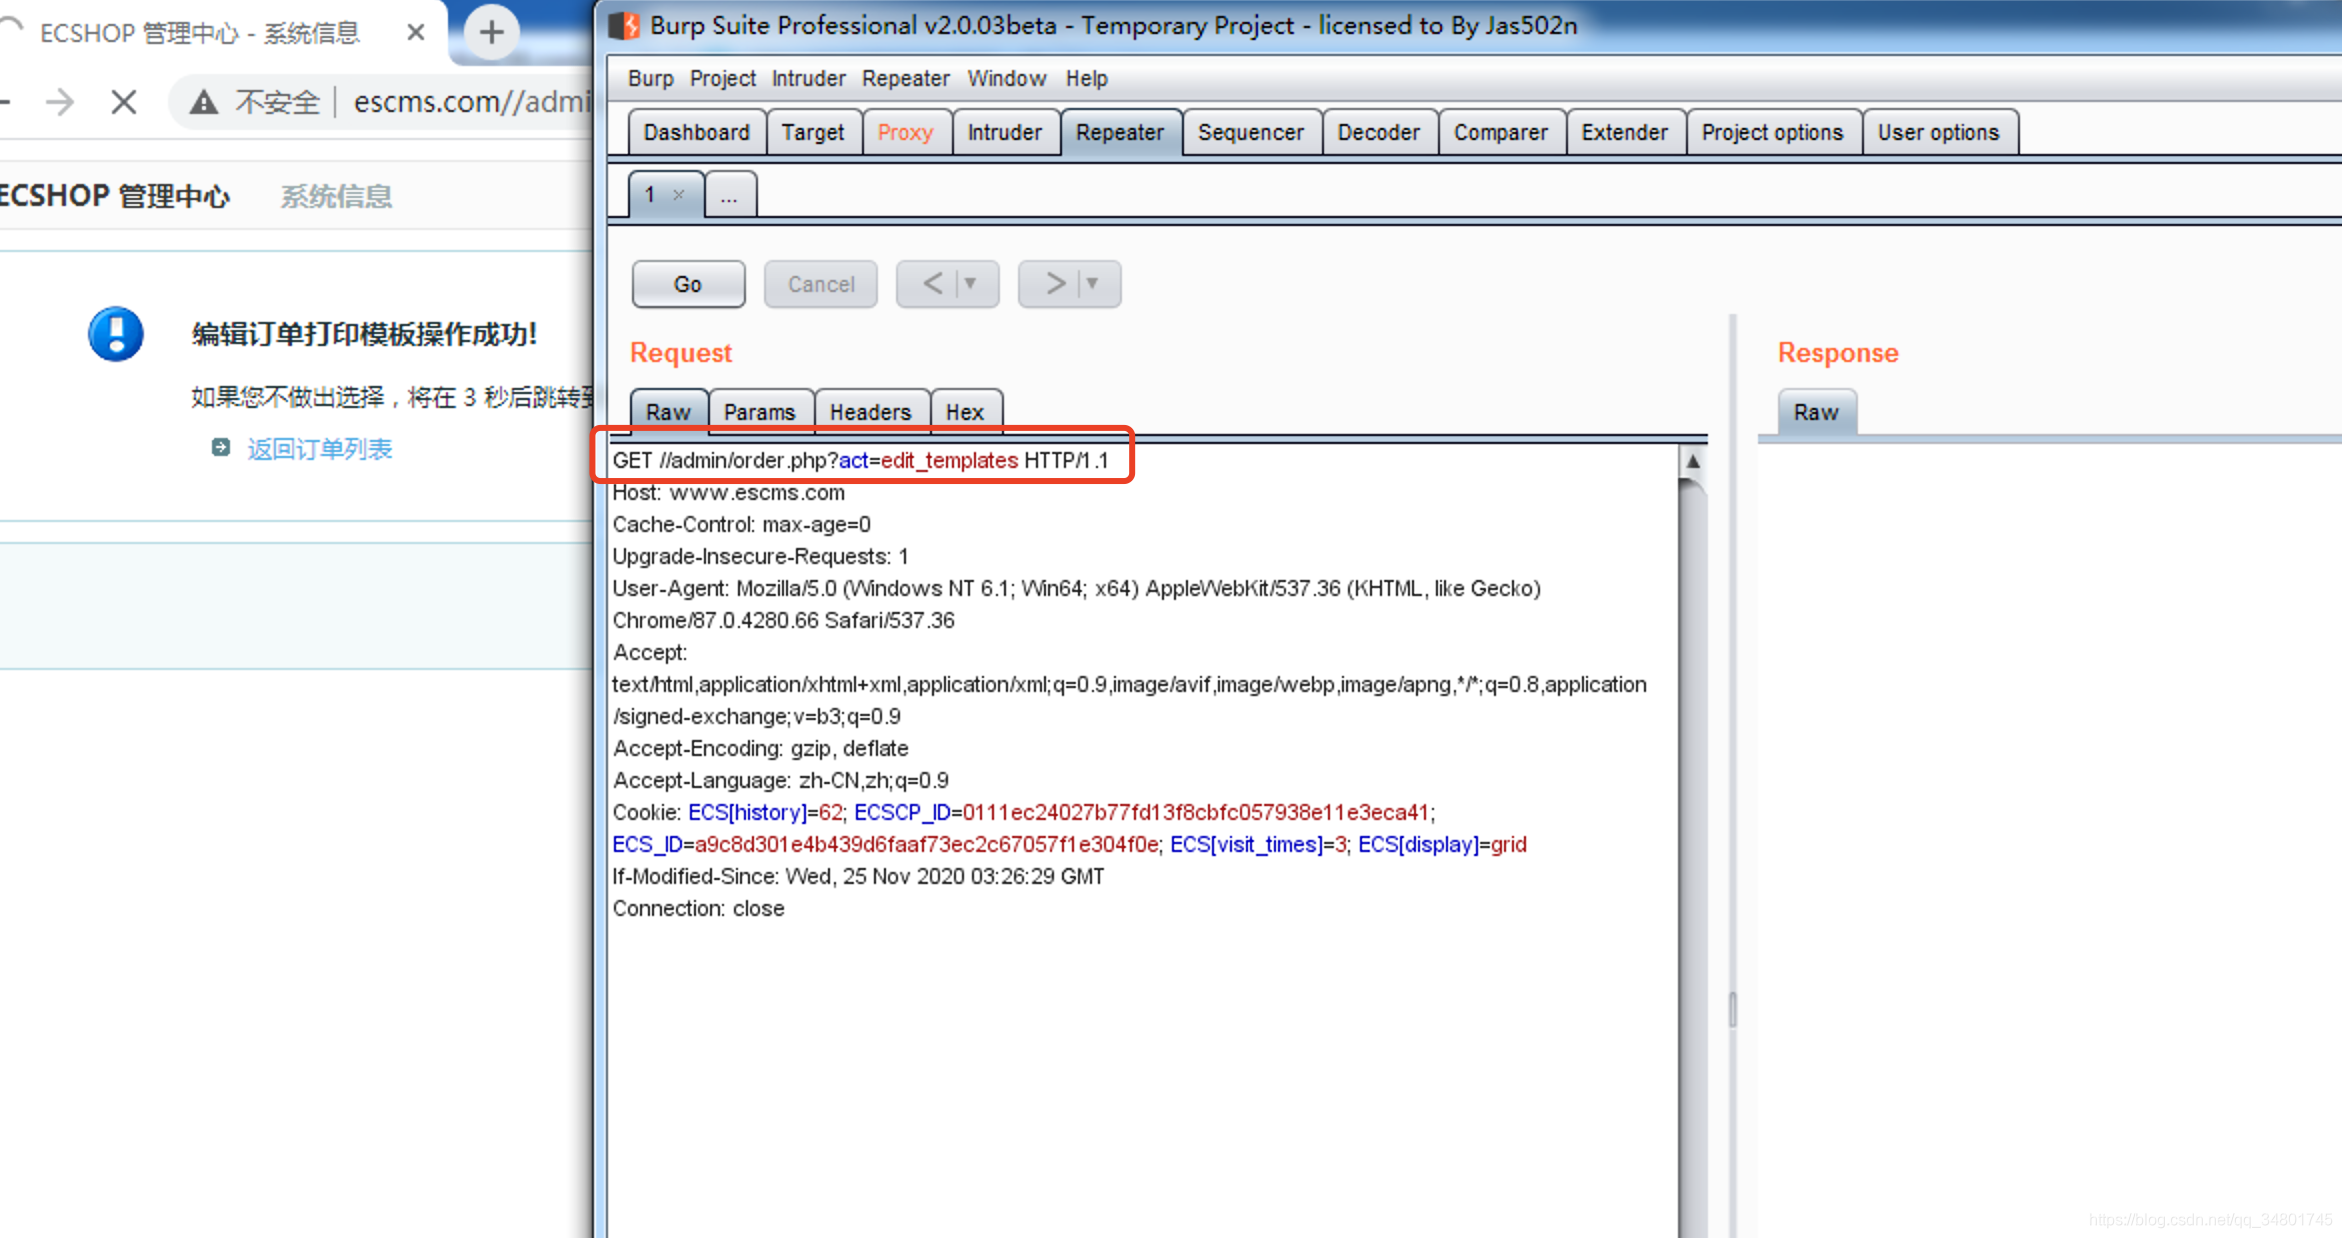Open the Window menu
Screen dimensions: 2342x1238
pyautogui.click(x=1006, y=78)
